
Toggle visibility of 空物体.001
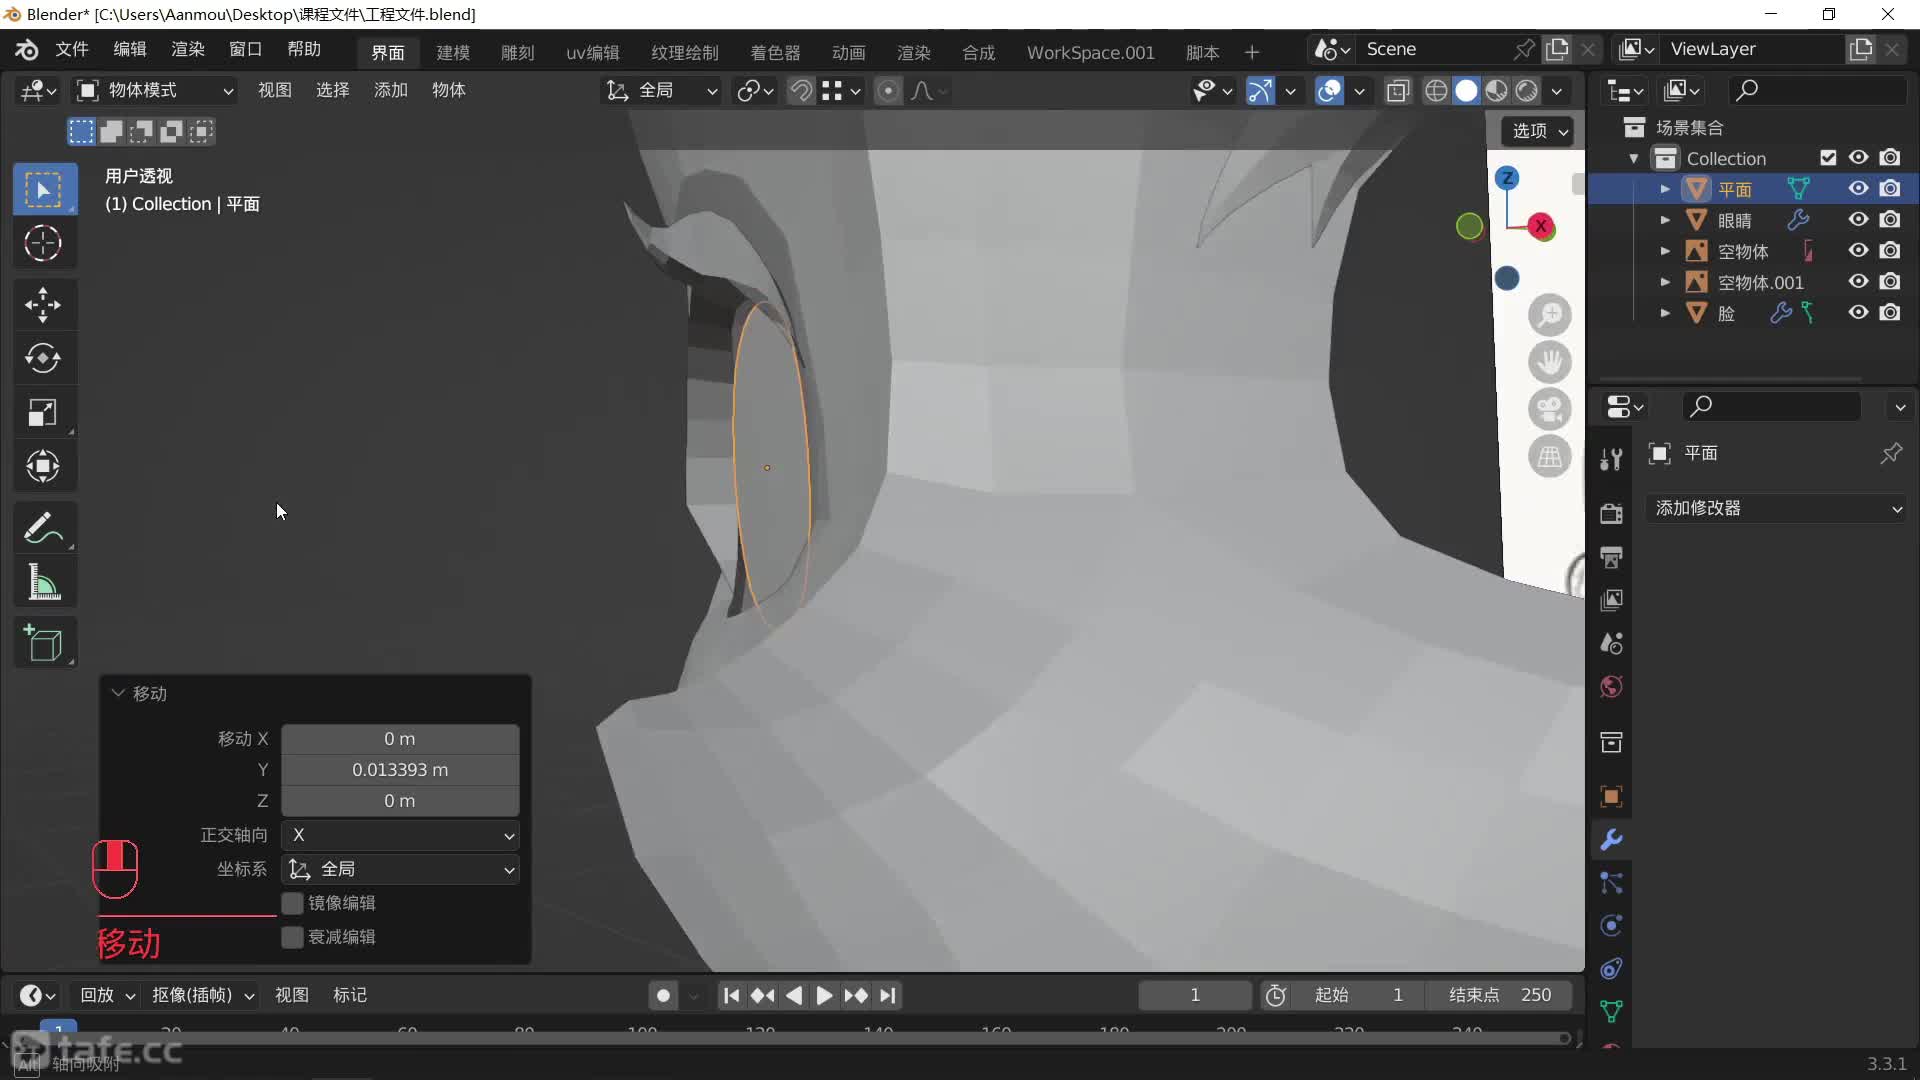1858,282
